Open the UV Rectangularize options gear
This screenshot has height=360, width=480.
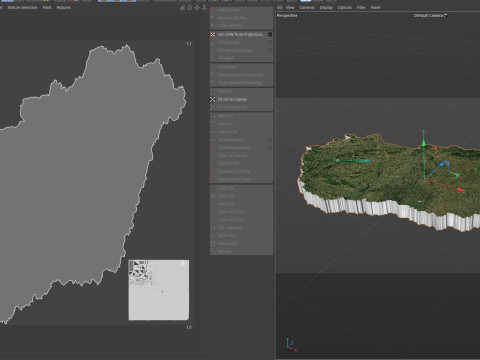click(x=270, y=148)
